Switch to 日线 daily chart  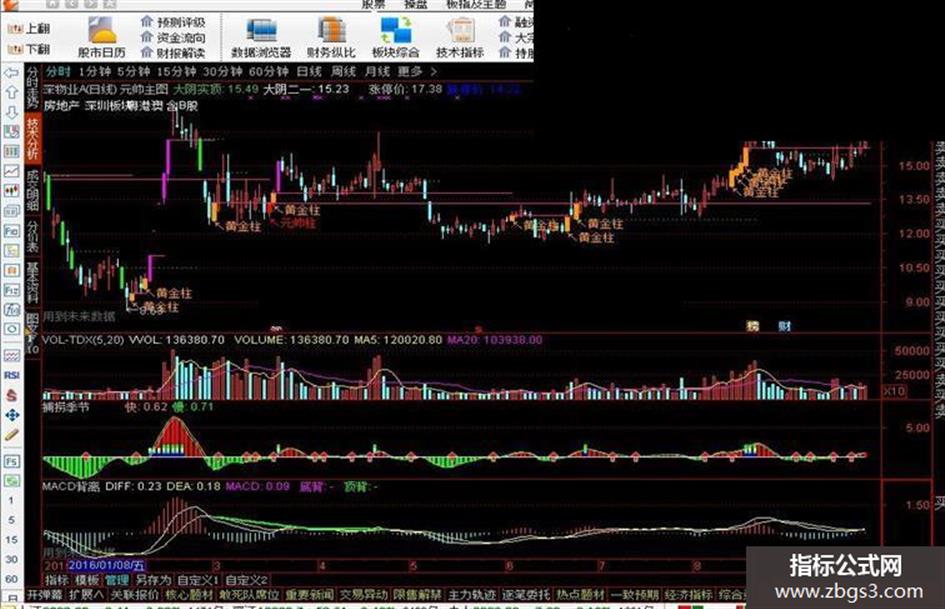tap(309, 72)
